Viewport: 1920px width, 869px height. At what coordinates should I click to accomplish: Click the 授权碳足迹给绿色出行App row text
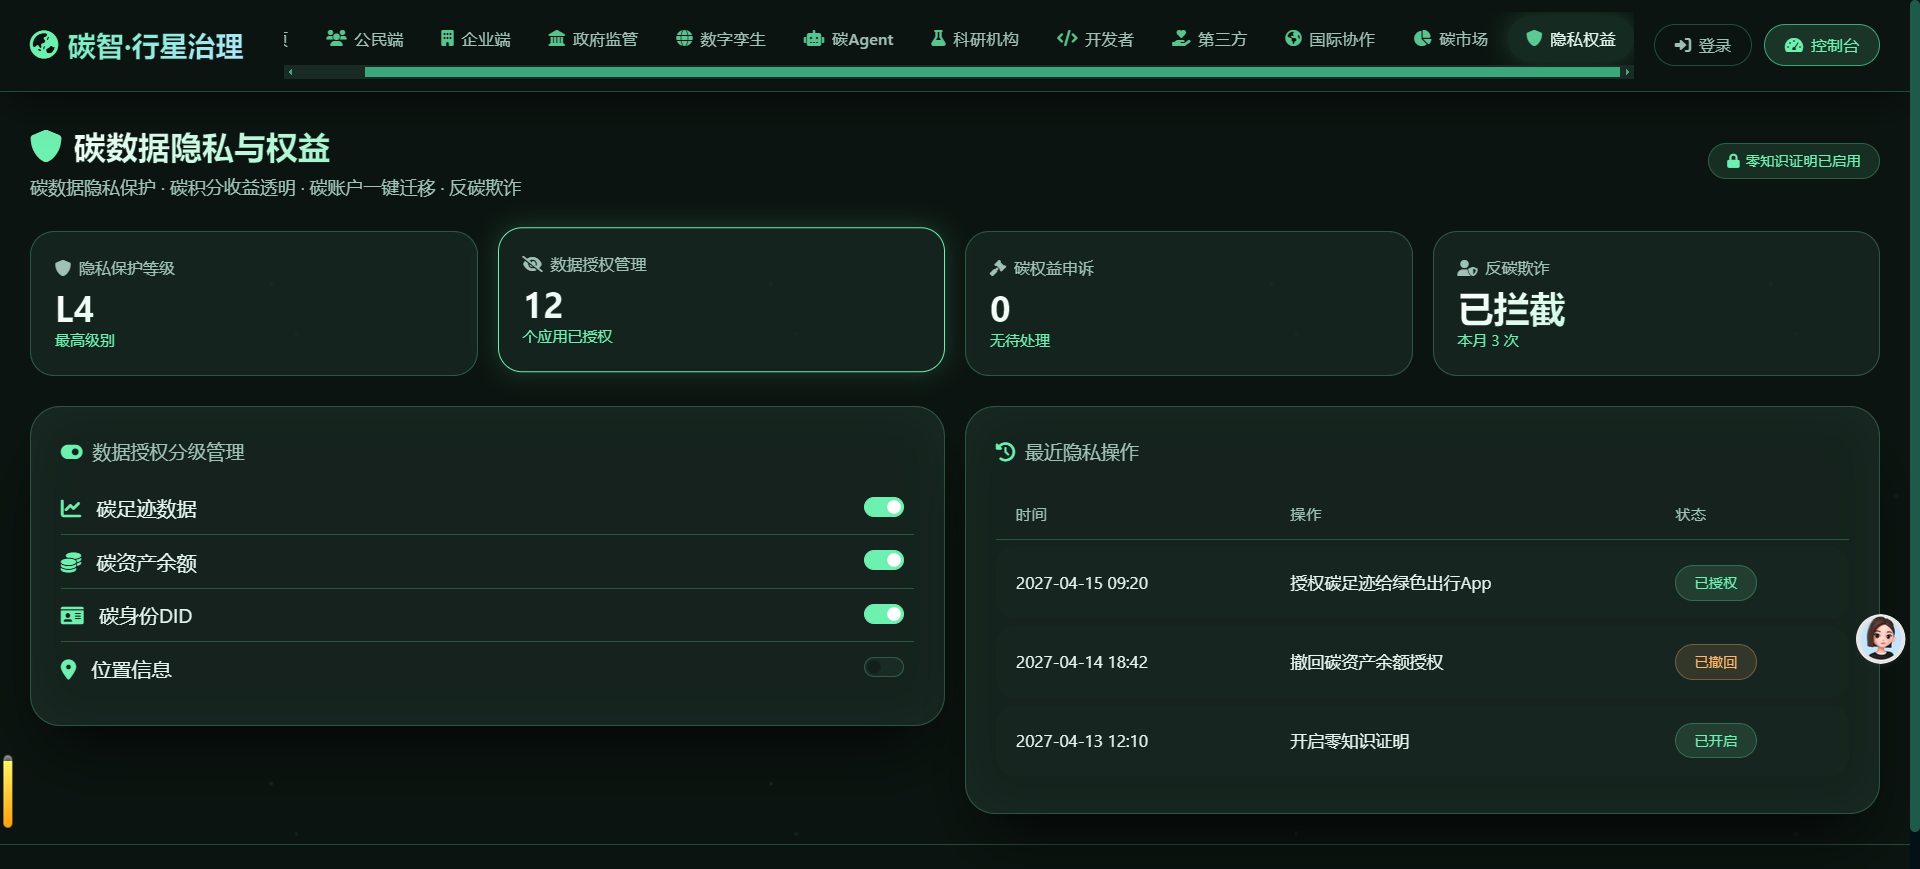[1390, 583]
